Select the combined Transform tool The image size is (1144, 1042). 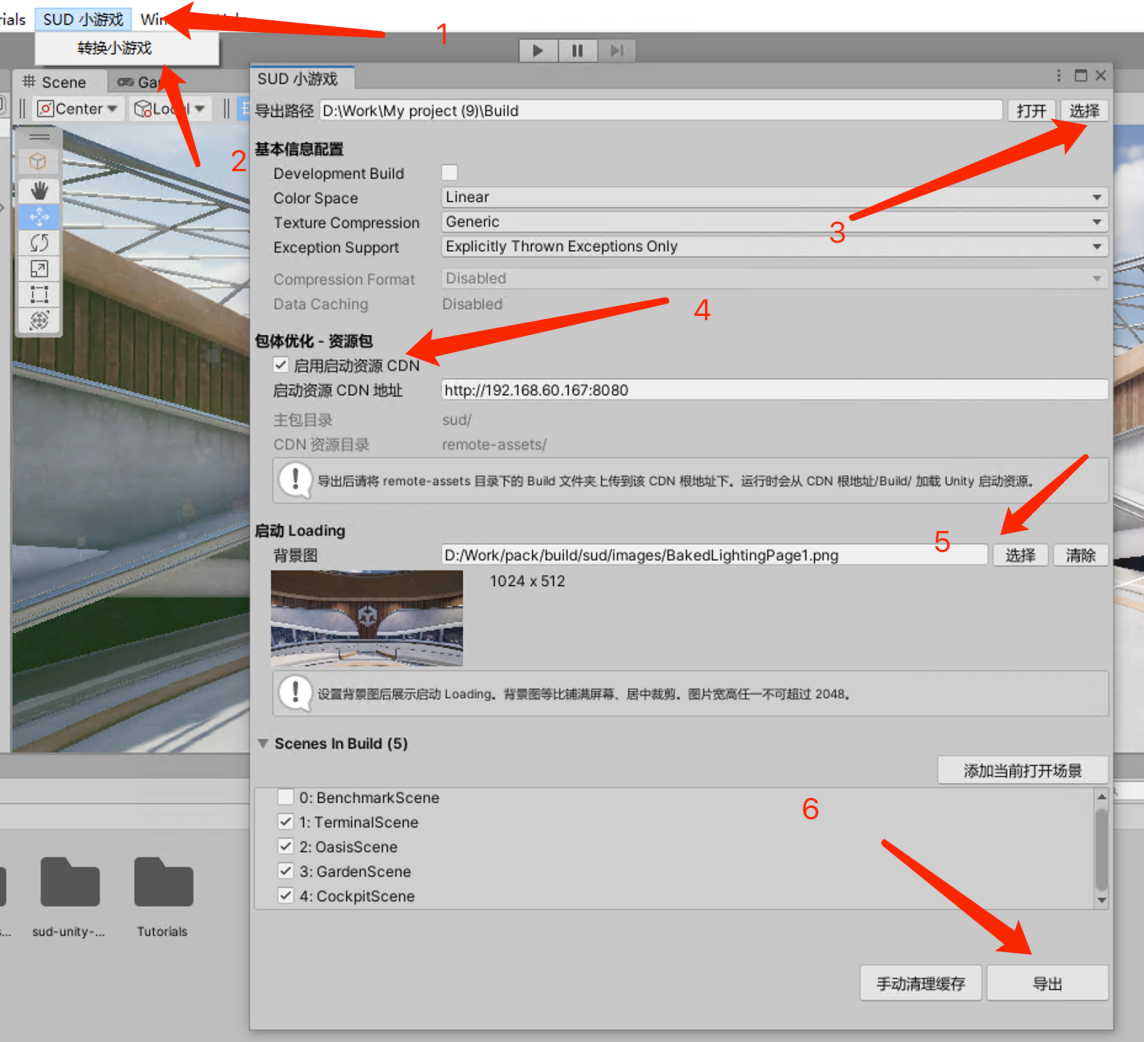39,320
